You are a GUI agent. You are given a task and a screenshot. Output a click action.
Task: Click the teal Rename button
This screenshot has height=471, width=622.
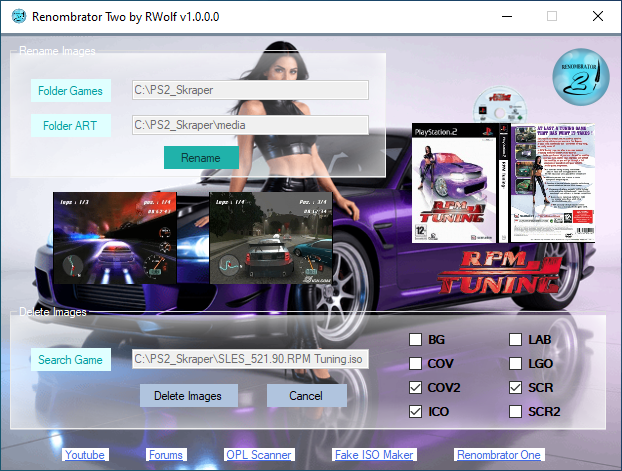(201, 158)
